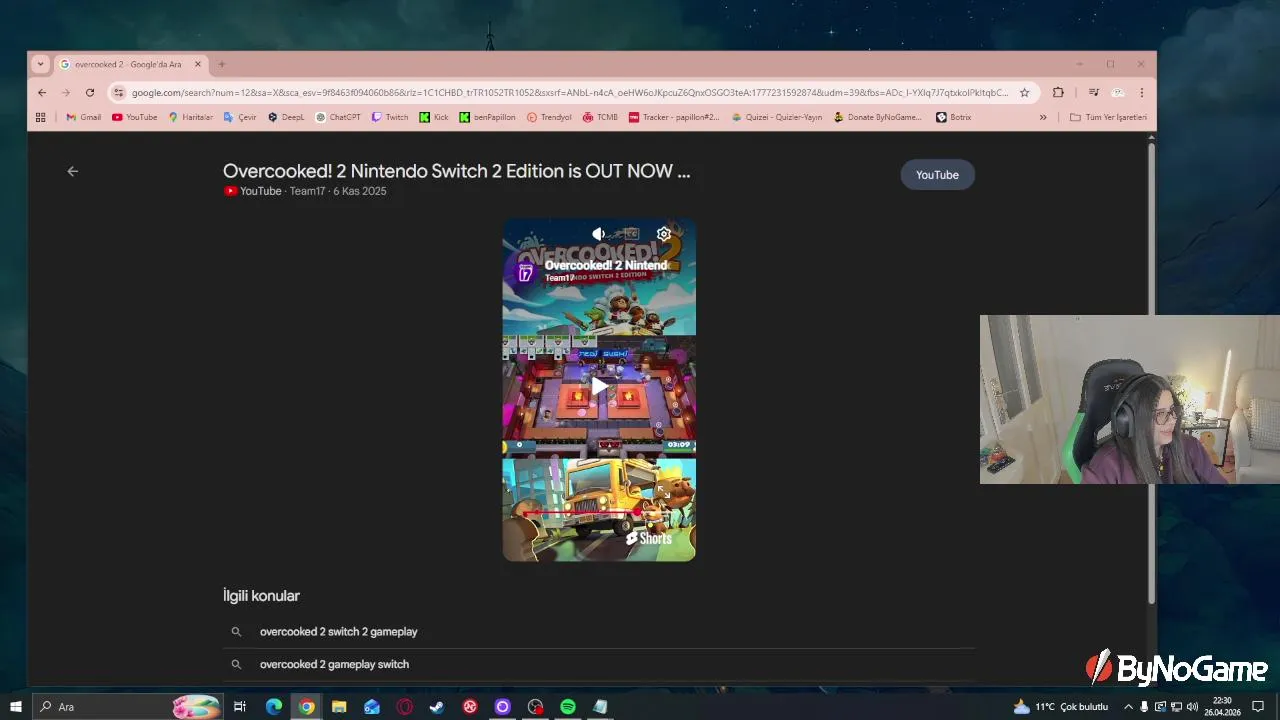The image size is (1280, 720).
Task: Open the notification center icon
Action: click(x=1258, y=707)
